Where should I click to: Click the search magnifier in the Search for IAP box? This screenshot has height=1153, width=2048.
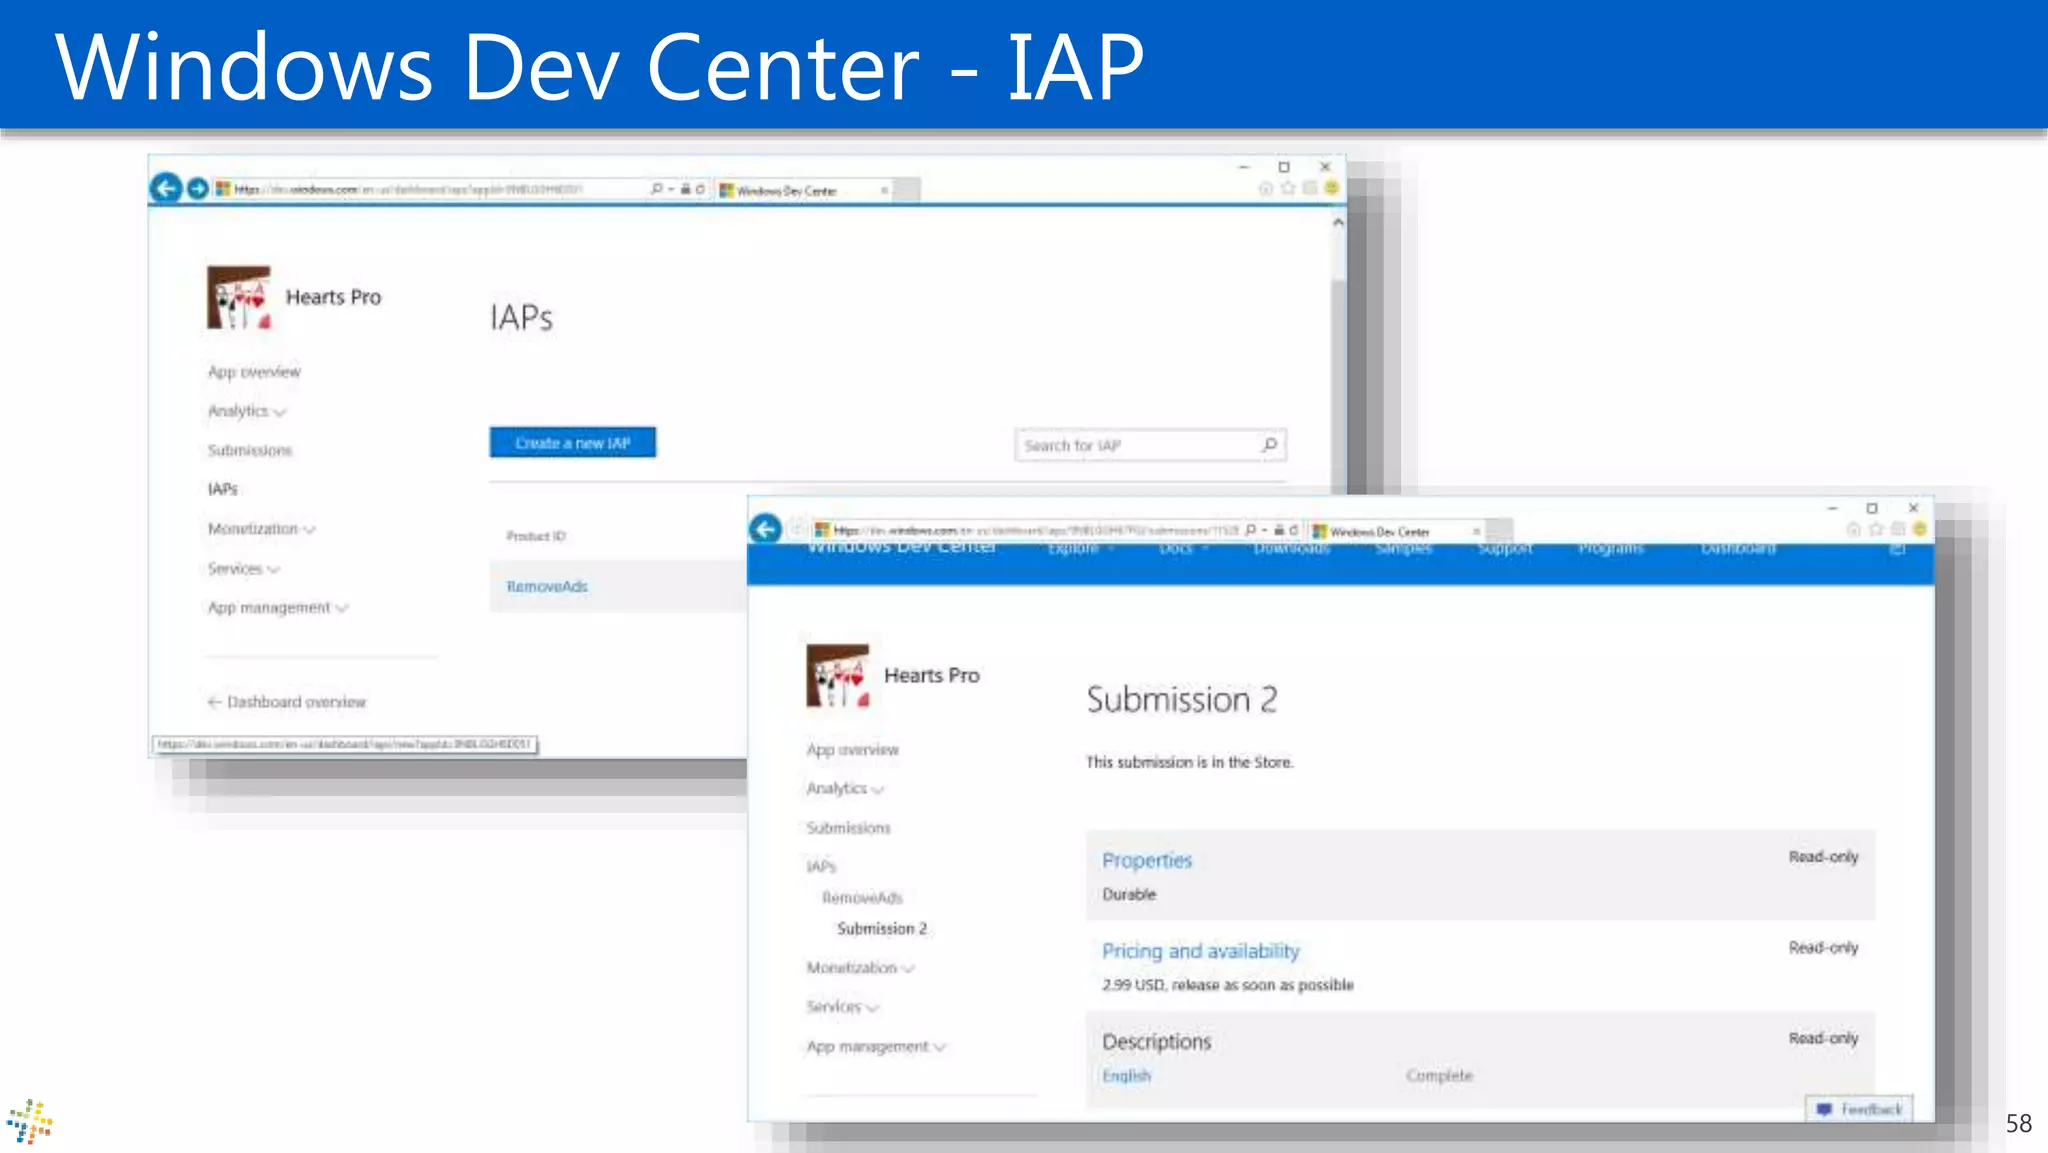(1270, 445)
